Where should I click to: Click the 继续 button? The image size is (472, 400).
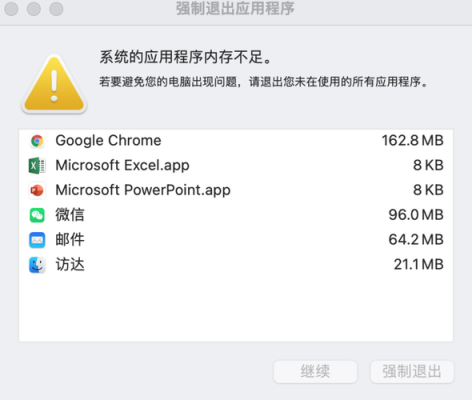(x=315, y=372)
